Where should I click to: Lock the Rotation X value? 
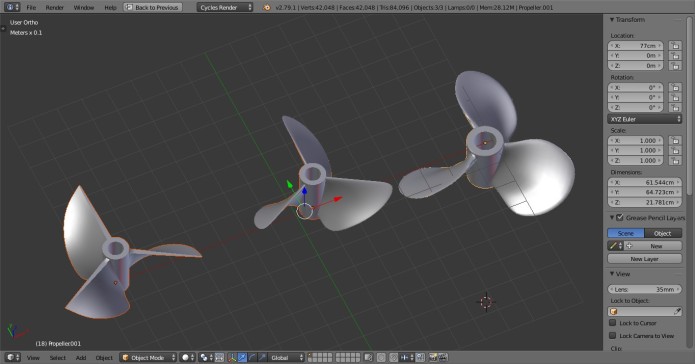[x=675, y=87]
